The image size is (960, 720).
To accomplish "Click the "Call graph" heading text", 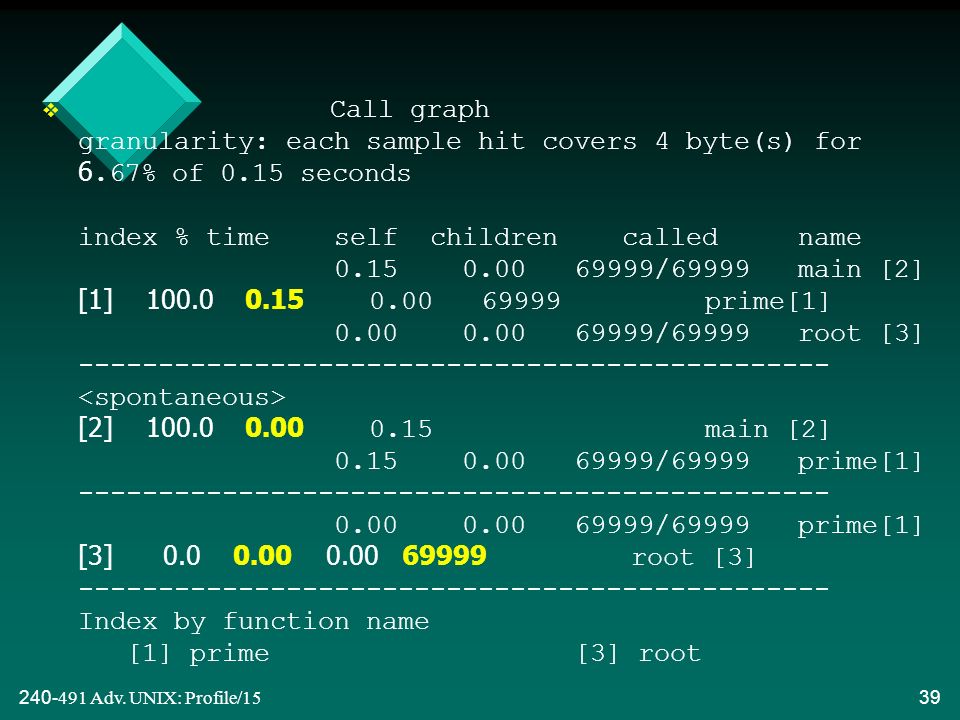I will tap(410, 110).
